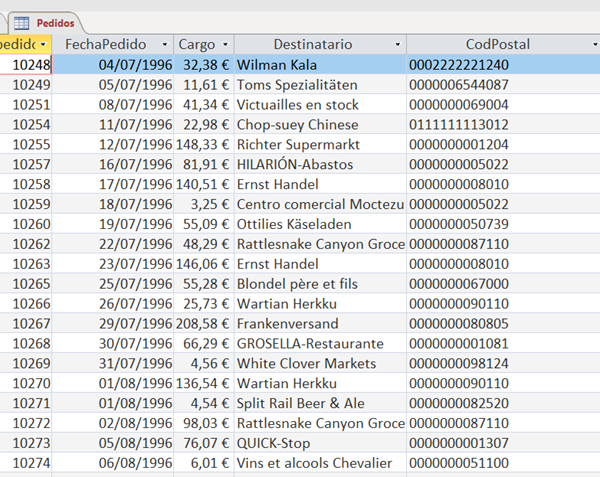Open the Cargo column dropdown arrow
600x477 pixels.
224,45
